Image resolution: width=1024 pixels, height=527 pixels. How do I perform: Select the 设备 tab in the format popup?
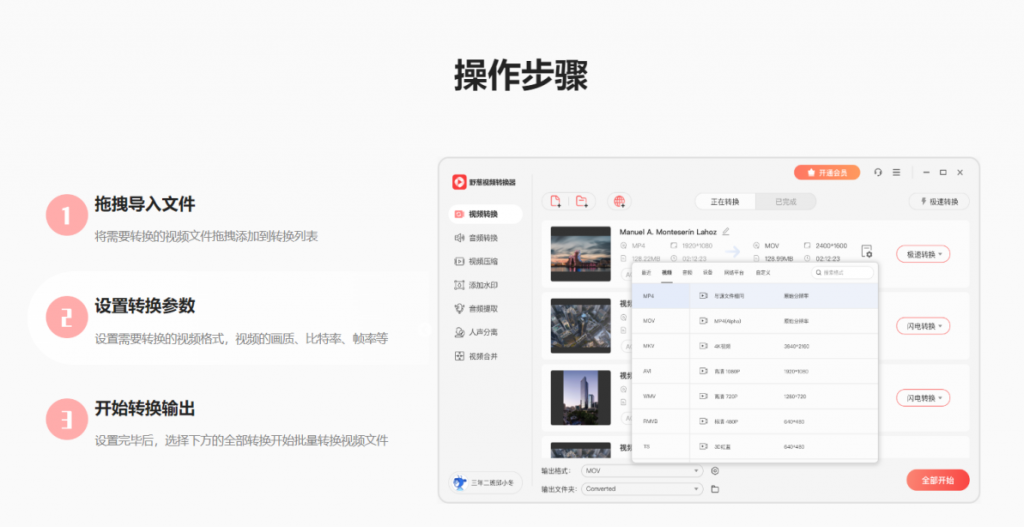click(708, 273)
